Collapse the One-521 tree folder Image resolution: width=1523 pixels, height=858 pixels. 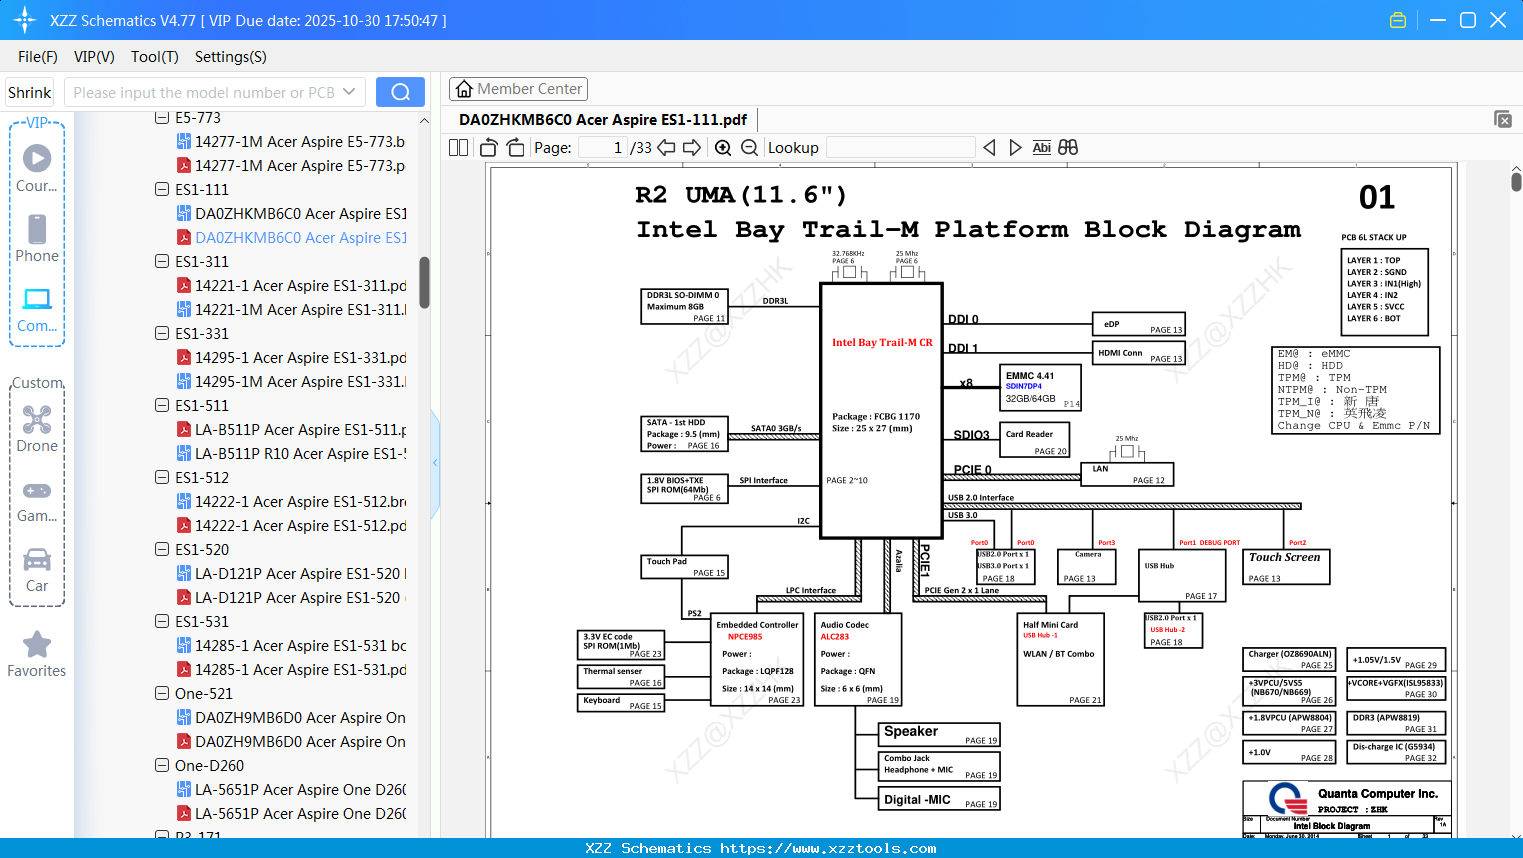coord(162,694)
